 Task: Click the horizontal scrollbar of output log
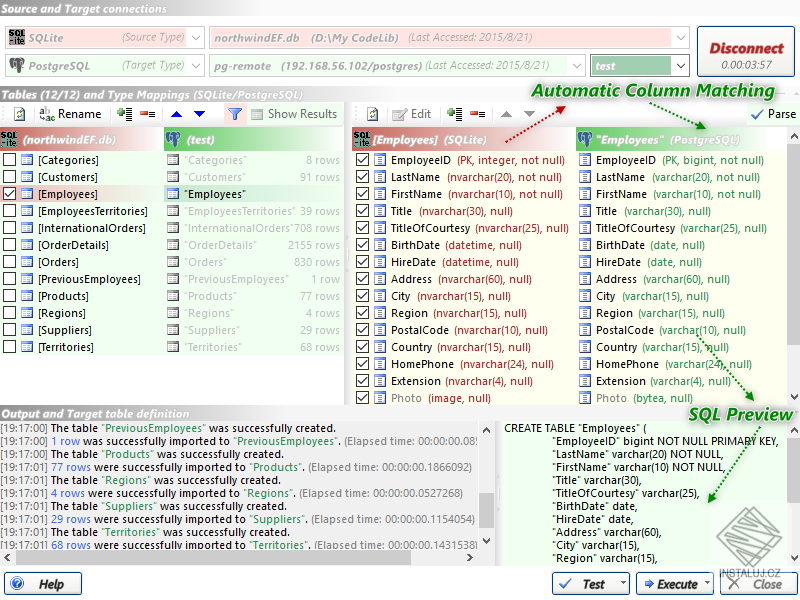[213, 558]
